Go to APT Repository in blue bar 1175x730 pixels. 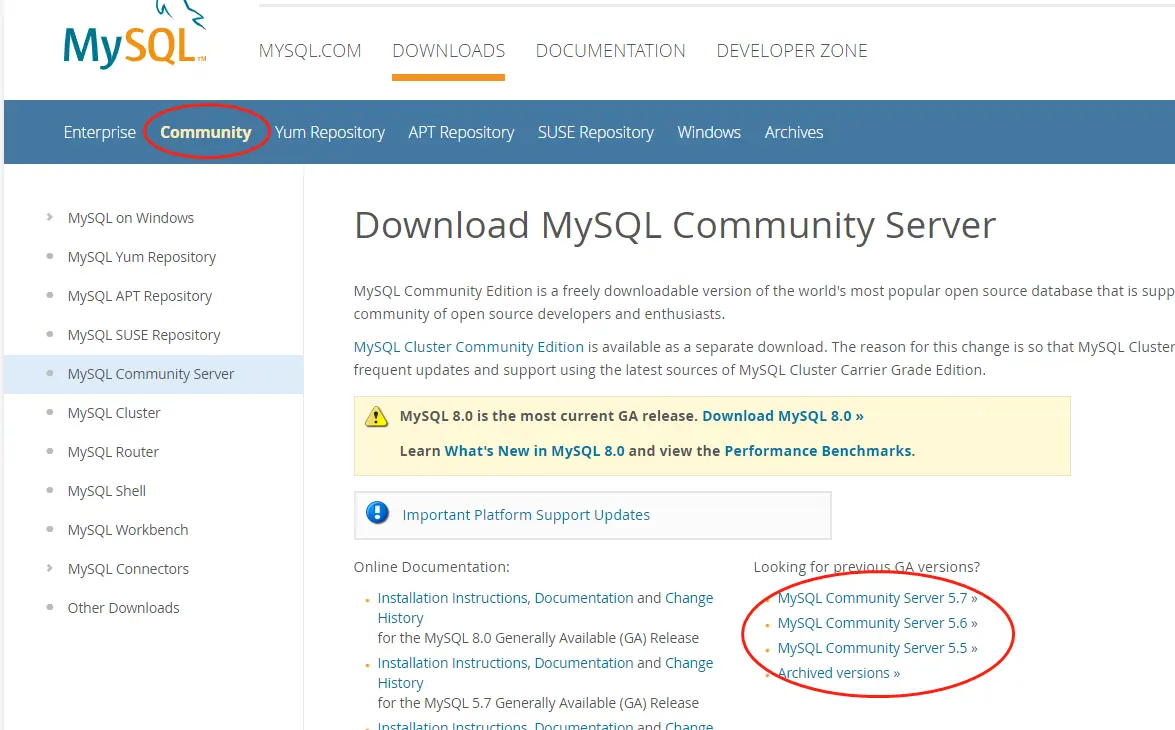coord(462,133)
